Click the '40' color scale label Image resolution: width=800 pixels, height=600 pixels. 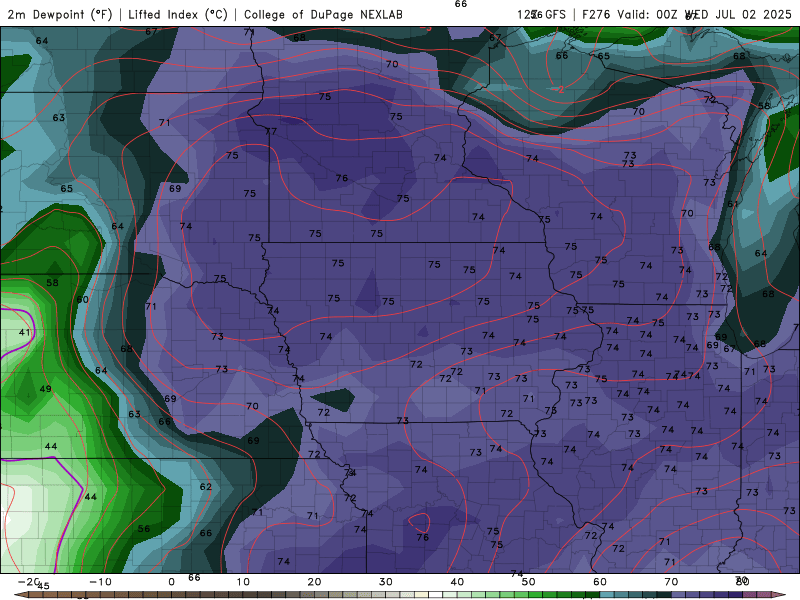pos(457,582)
